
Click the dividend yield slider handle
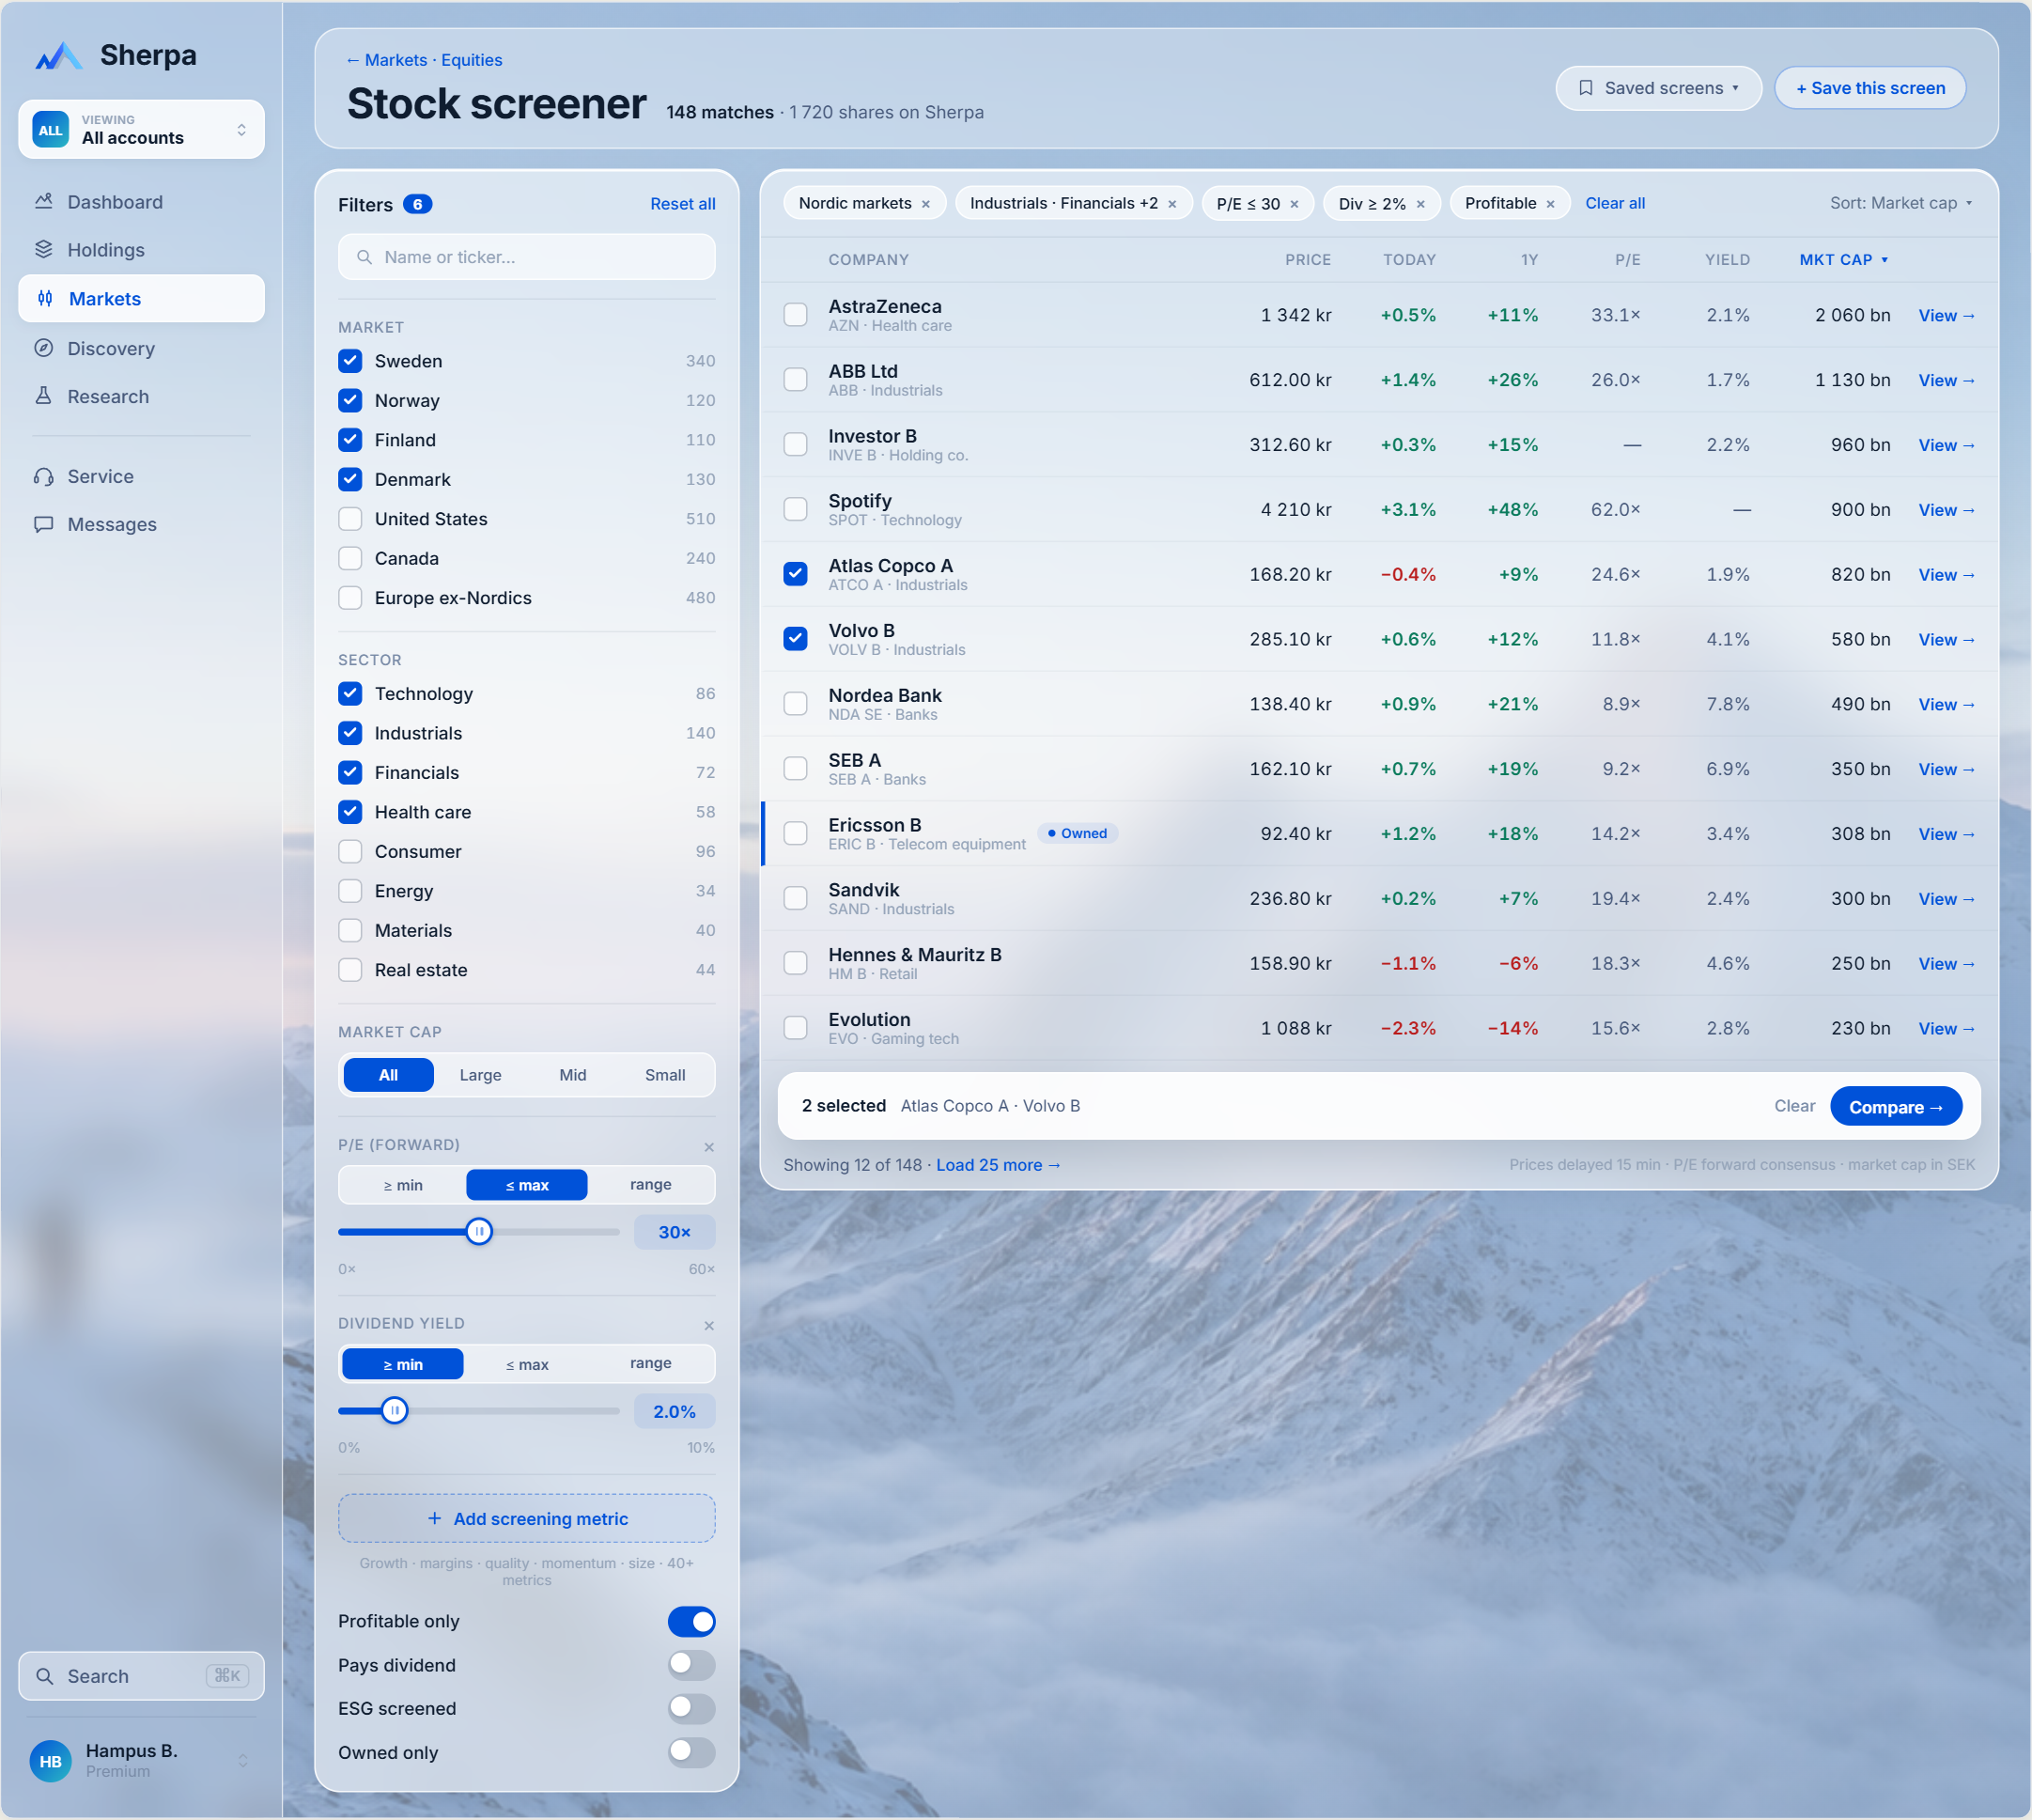[395, 1412]
